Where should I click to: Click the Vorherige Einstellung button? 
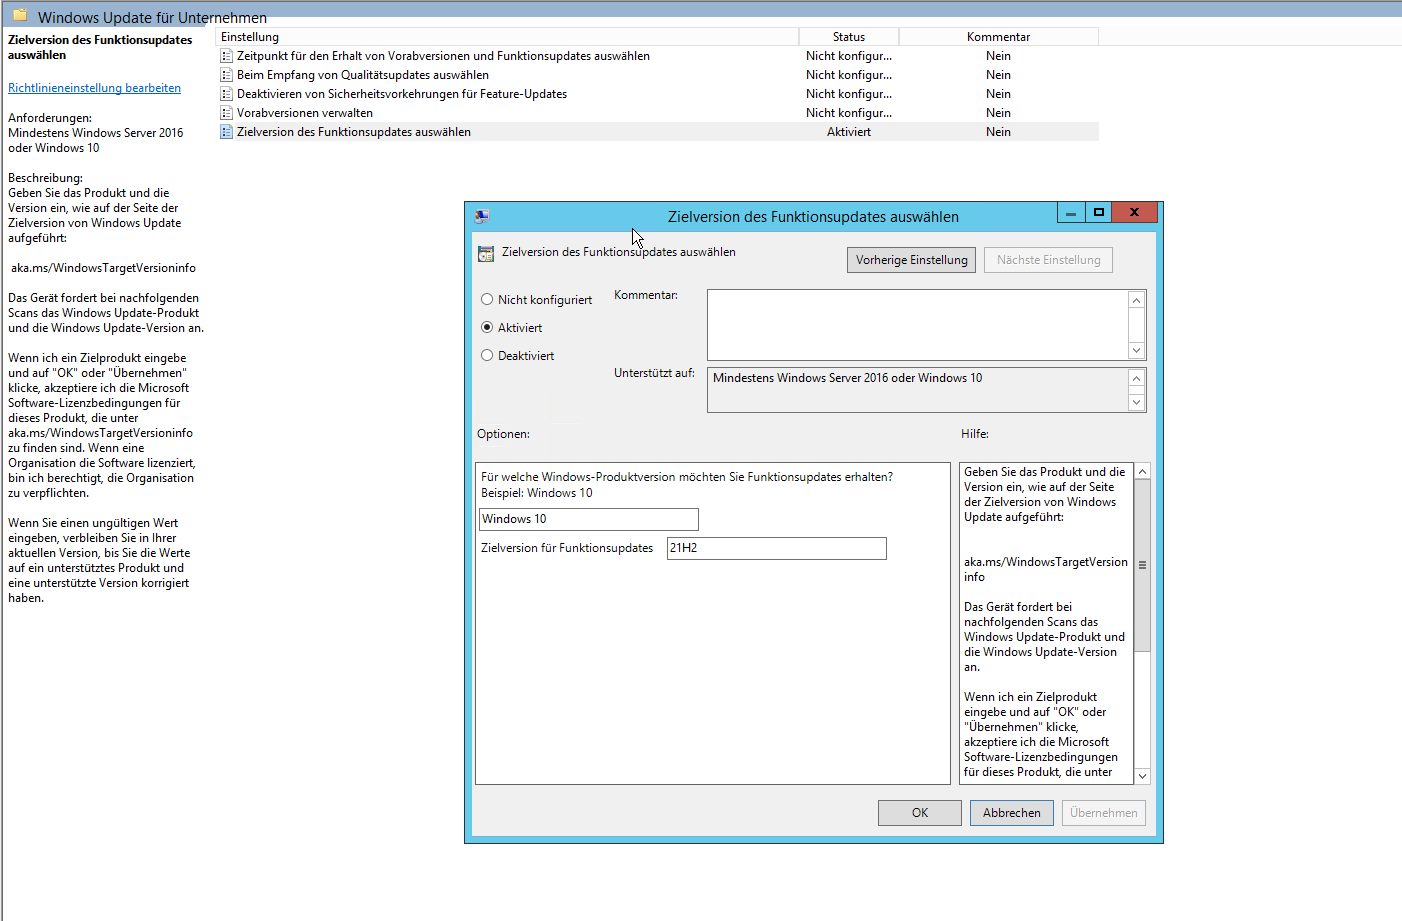tap(911, 260)
